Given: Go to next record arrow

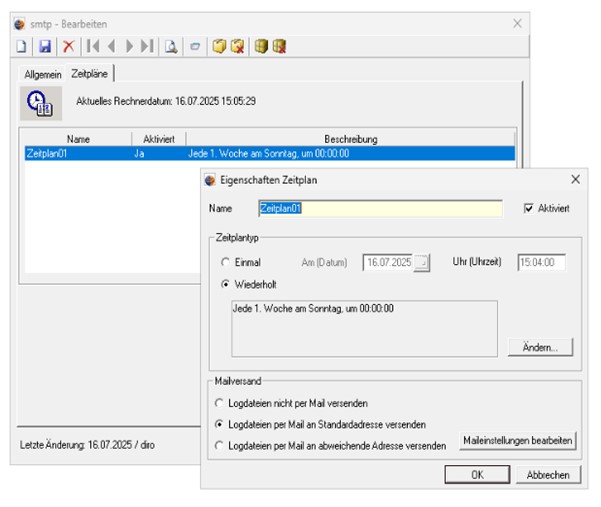Looking at the screenshot, I should pos(129,46).
